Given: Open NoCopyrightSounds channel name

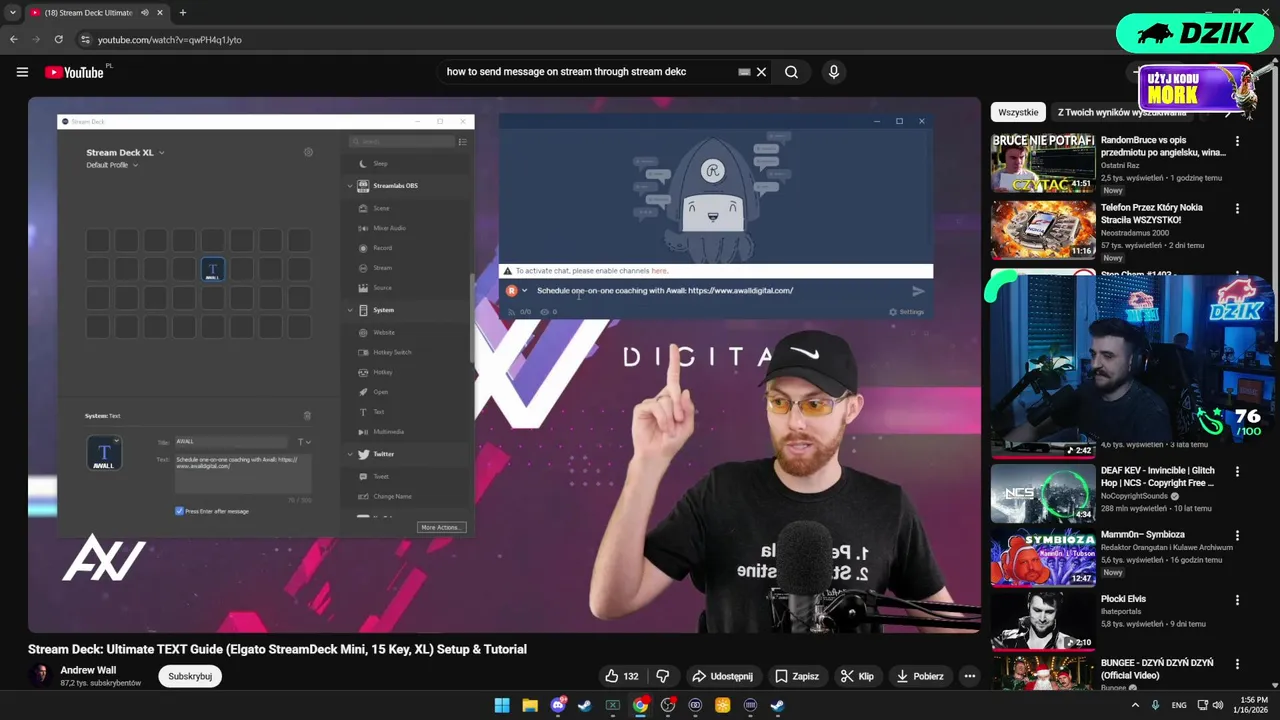Looking at the screenshot, I should click(1134, 496).
